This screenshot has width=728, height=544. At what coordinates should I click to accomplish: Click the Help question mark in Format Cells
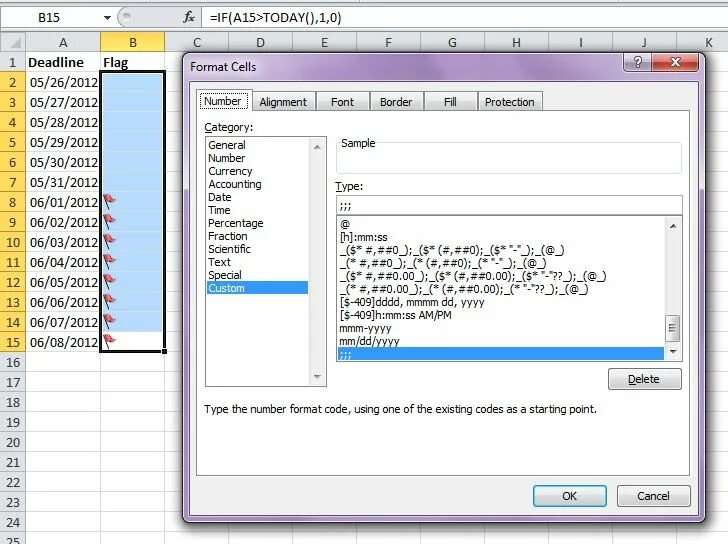click(637, 62)
